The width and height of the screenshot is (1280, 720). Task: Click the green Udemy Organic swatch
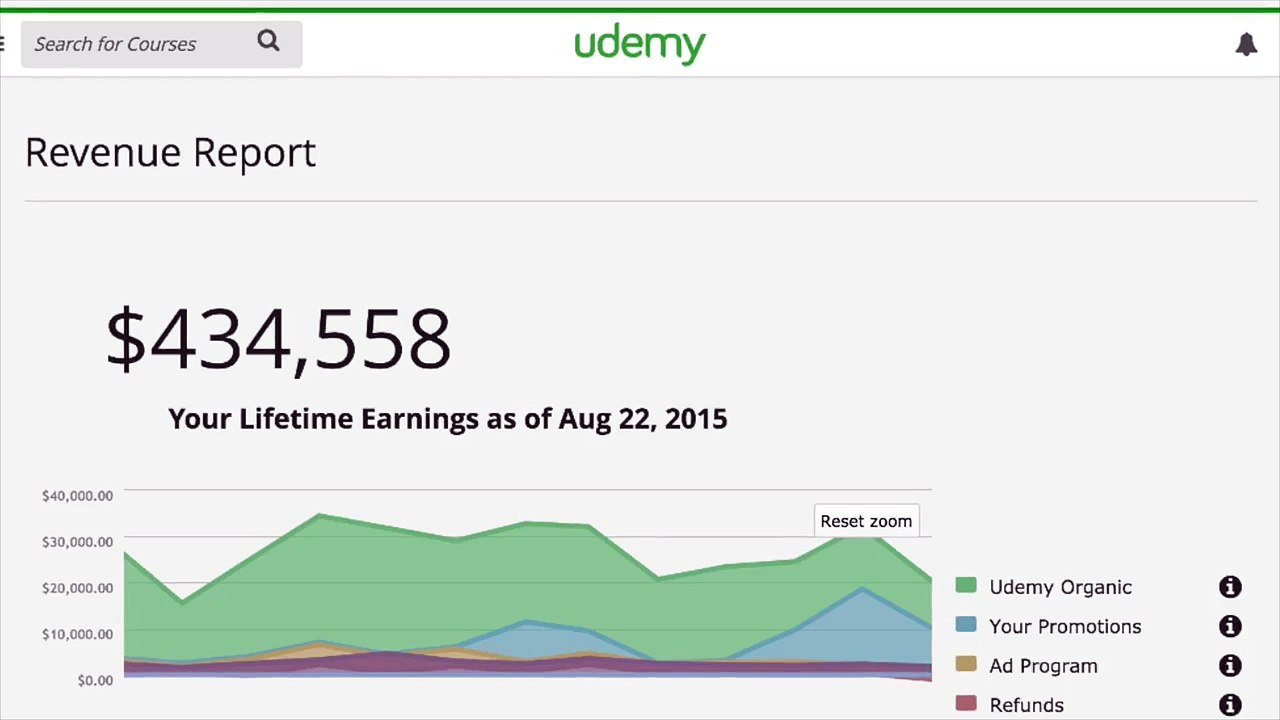coord(966,586)
